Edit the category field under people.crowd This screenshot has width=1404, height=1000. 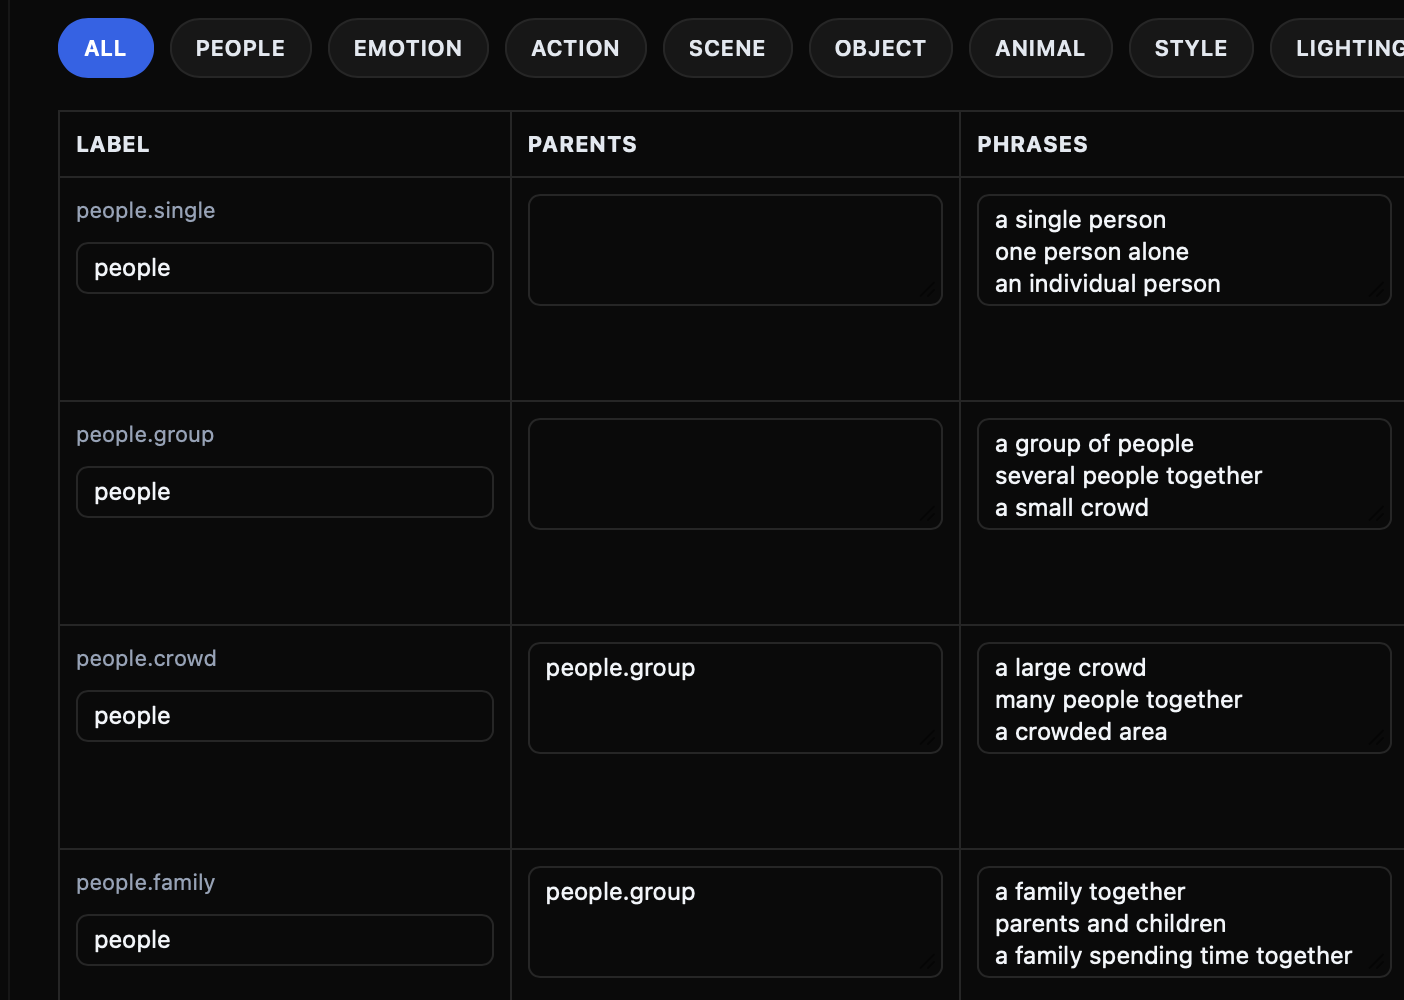tap(284, 716)
